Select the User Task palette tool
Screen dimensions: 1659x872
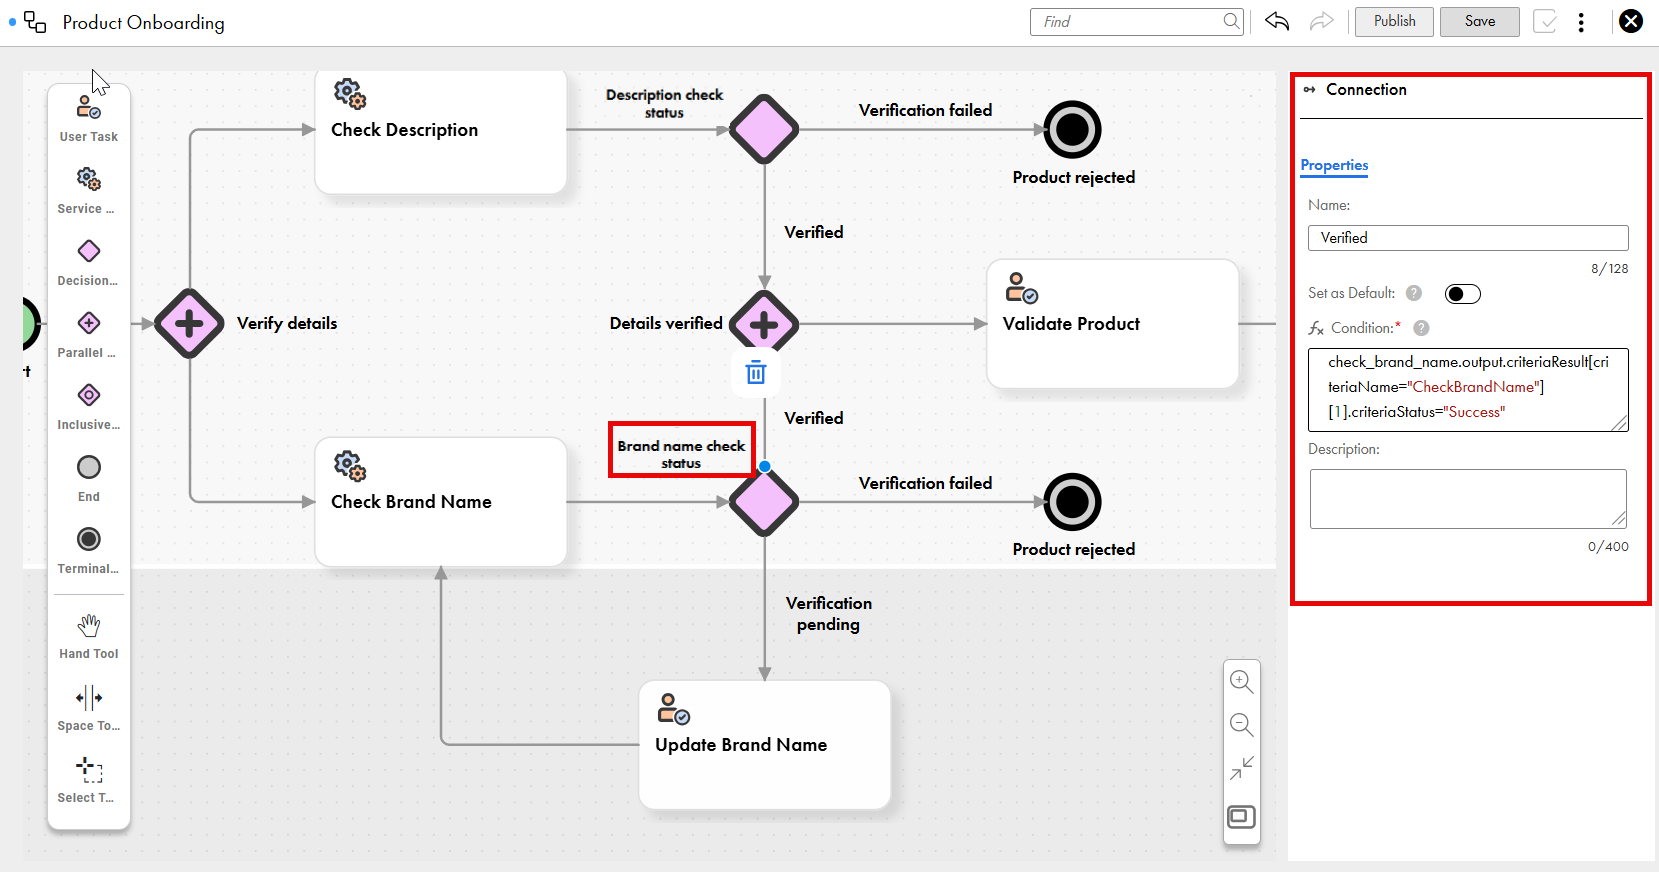(89, 118)
